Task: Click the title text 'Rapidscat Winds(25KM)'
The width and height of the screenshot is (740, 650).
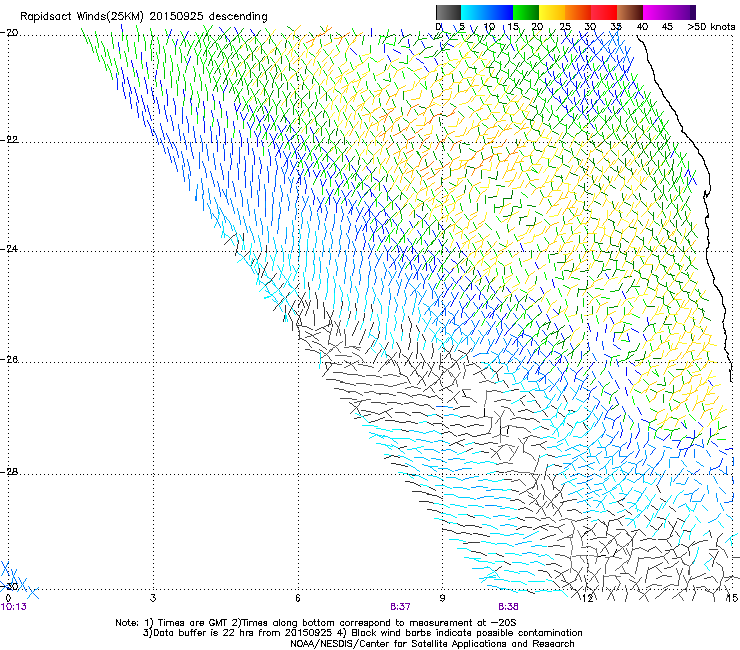Action: [x=81, y=17]
